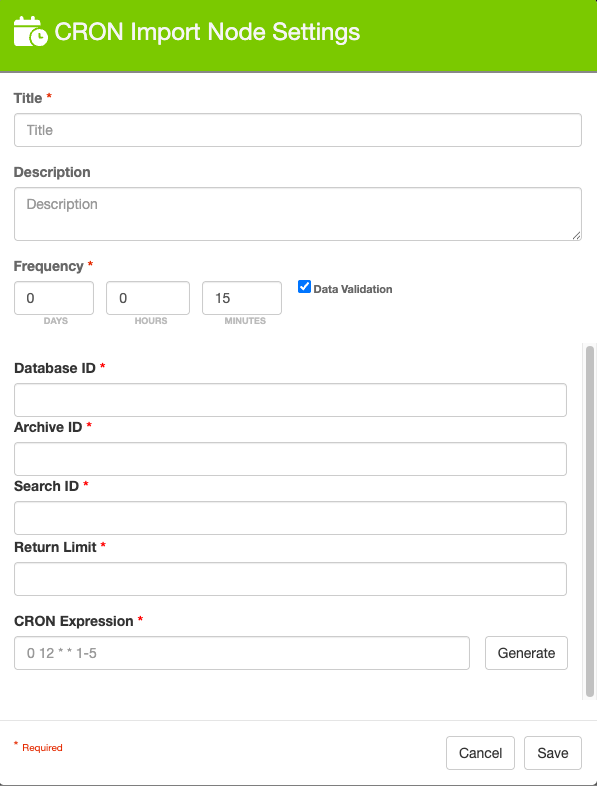Click the Return Limit input
This screenshot has width=597, height=786.
[290, 579]
